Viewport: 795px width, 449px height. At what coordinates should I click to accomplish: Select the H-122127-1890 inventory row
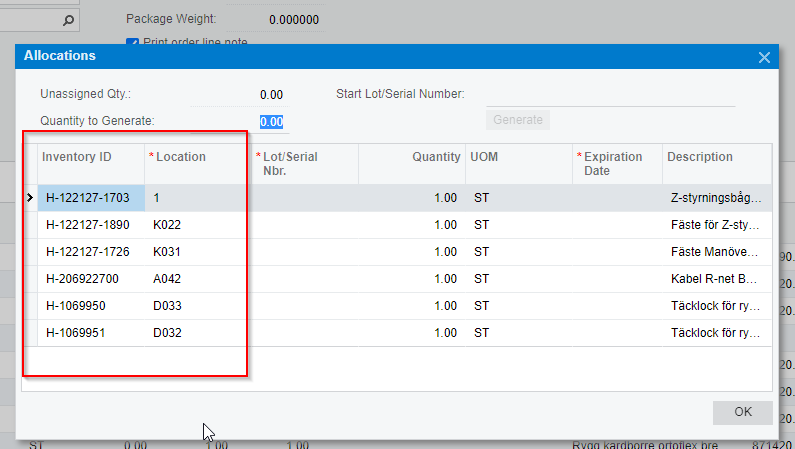pyautogui.click(x=88, y=225)
